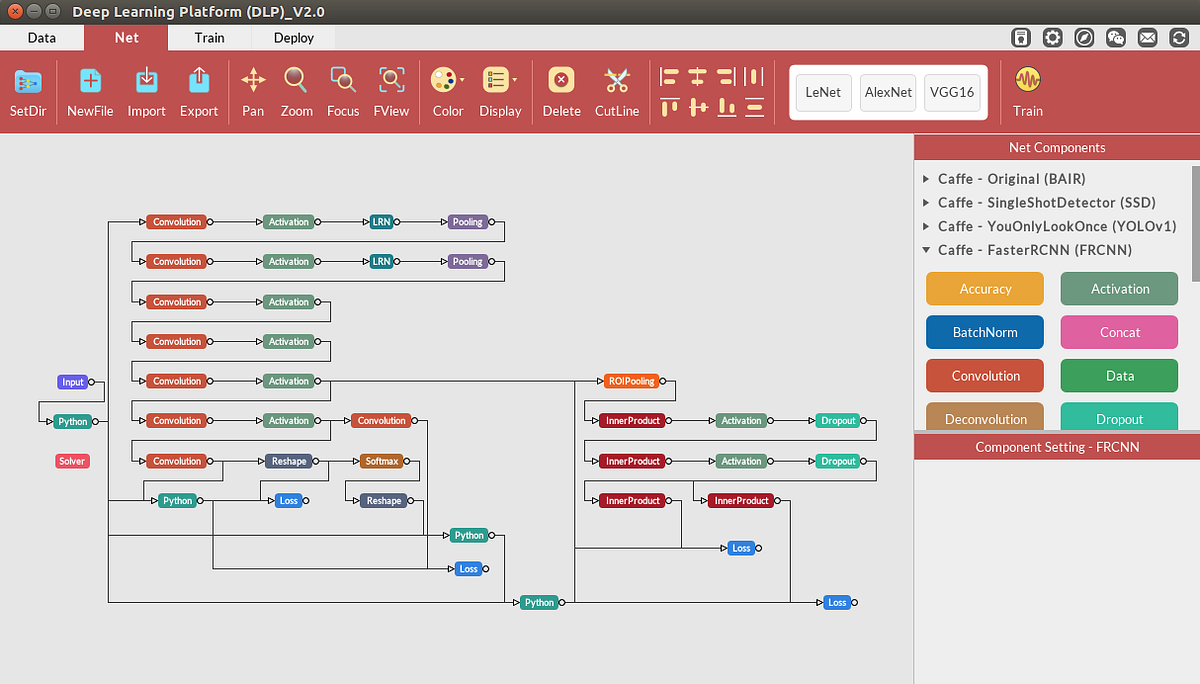Align nodes left using alignment icon
The height and width of the screenshot is (684, 1200).
coord(669,77)
